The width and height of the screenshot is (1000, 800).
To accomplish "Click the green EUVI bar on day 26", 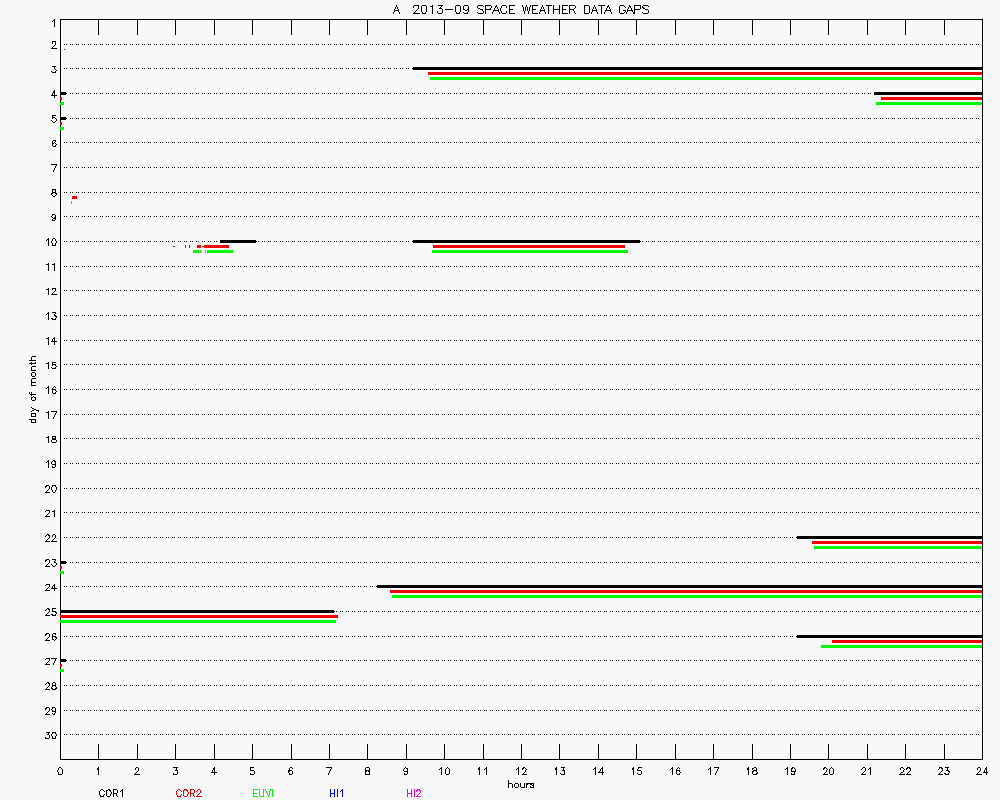I will (x=901, y=646).
